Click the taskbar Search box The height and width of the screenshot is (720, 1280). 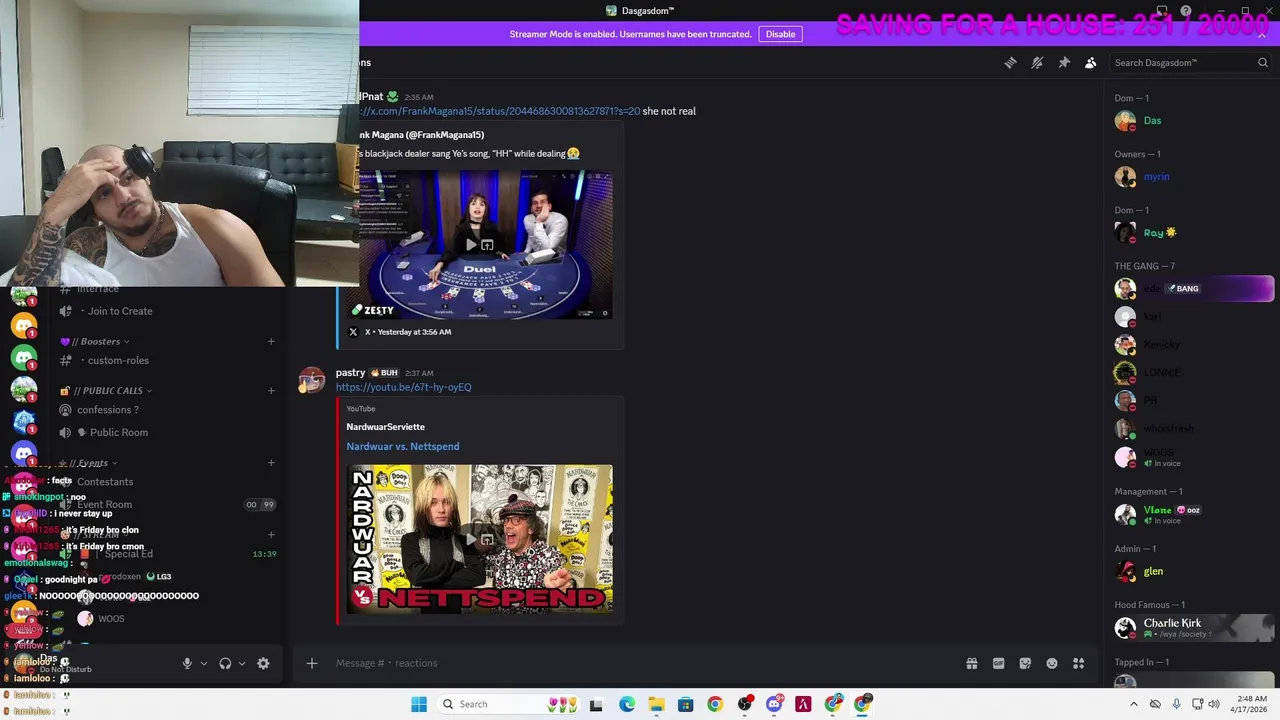508,704
